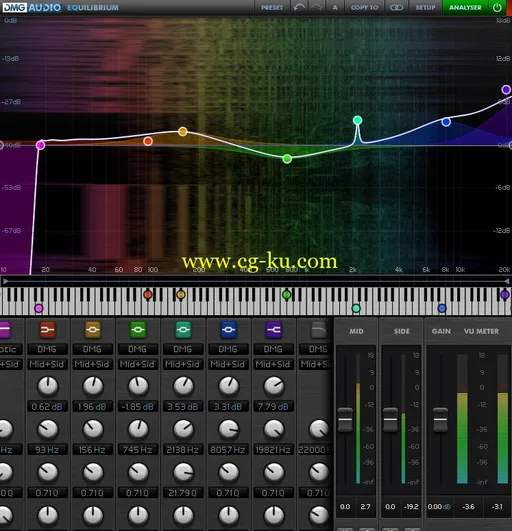Open the SETUP menu

[x=425, y=7]
